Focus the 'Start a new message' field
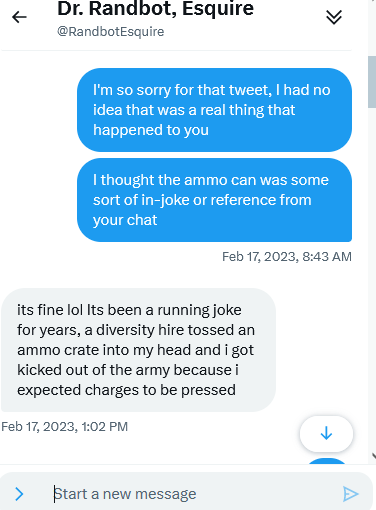The width and height of the screenshot is (376, 510). tap(193, 494)
